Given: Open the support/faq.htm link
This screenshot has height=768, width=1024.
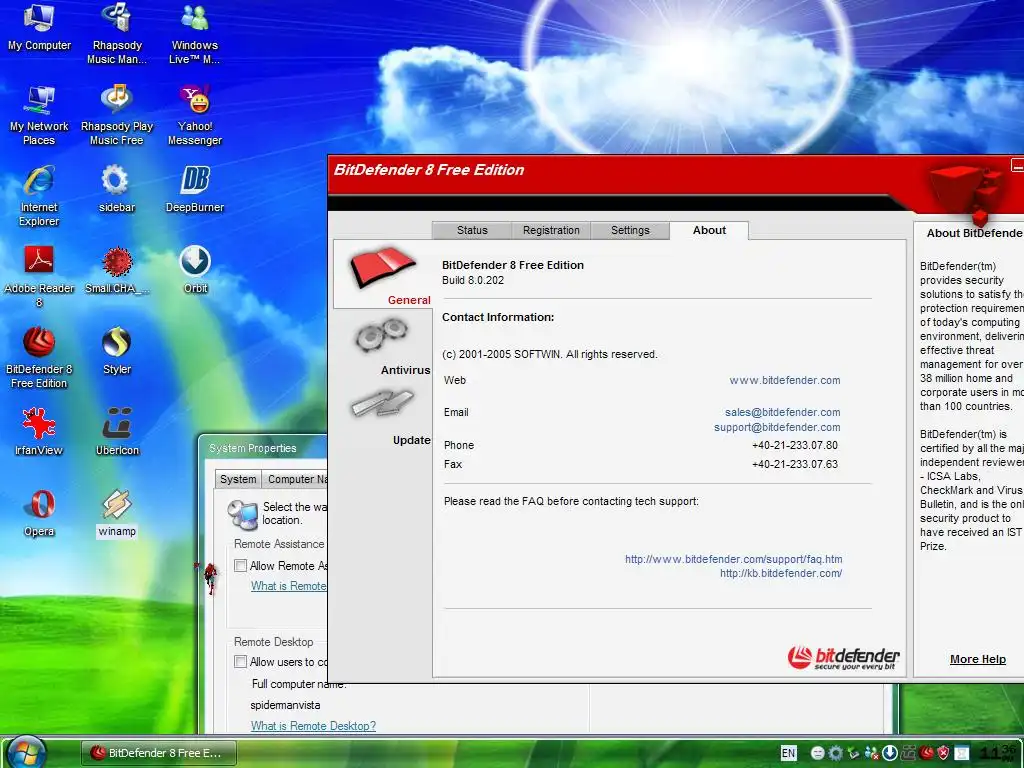Looking at the screenshot, I should coord(733,559).
